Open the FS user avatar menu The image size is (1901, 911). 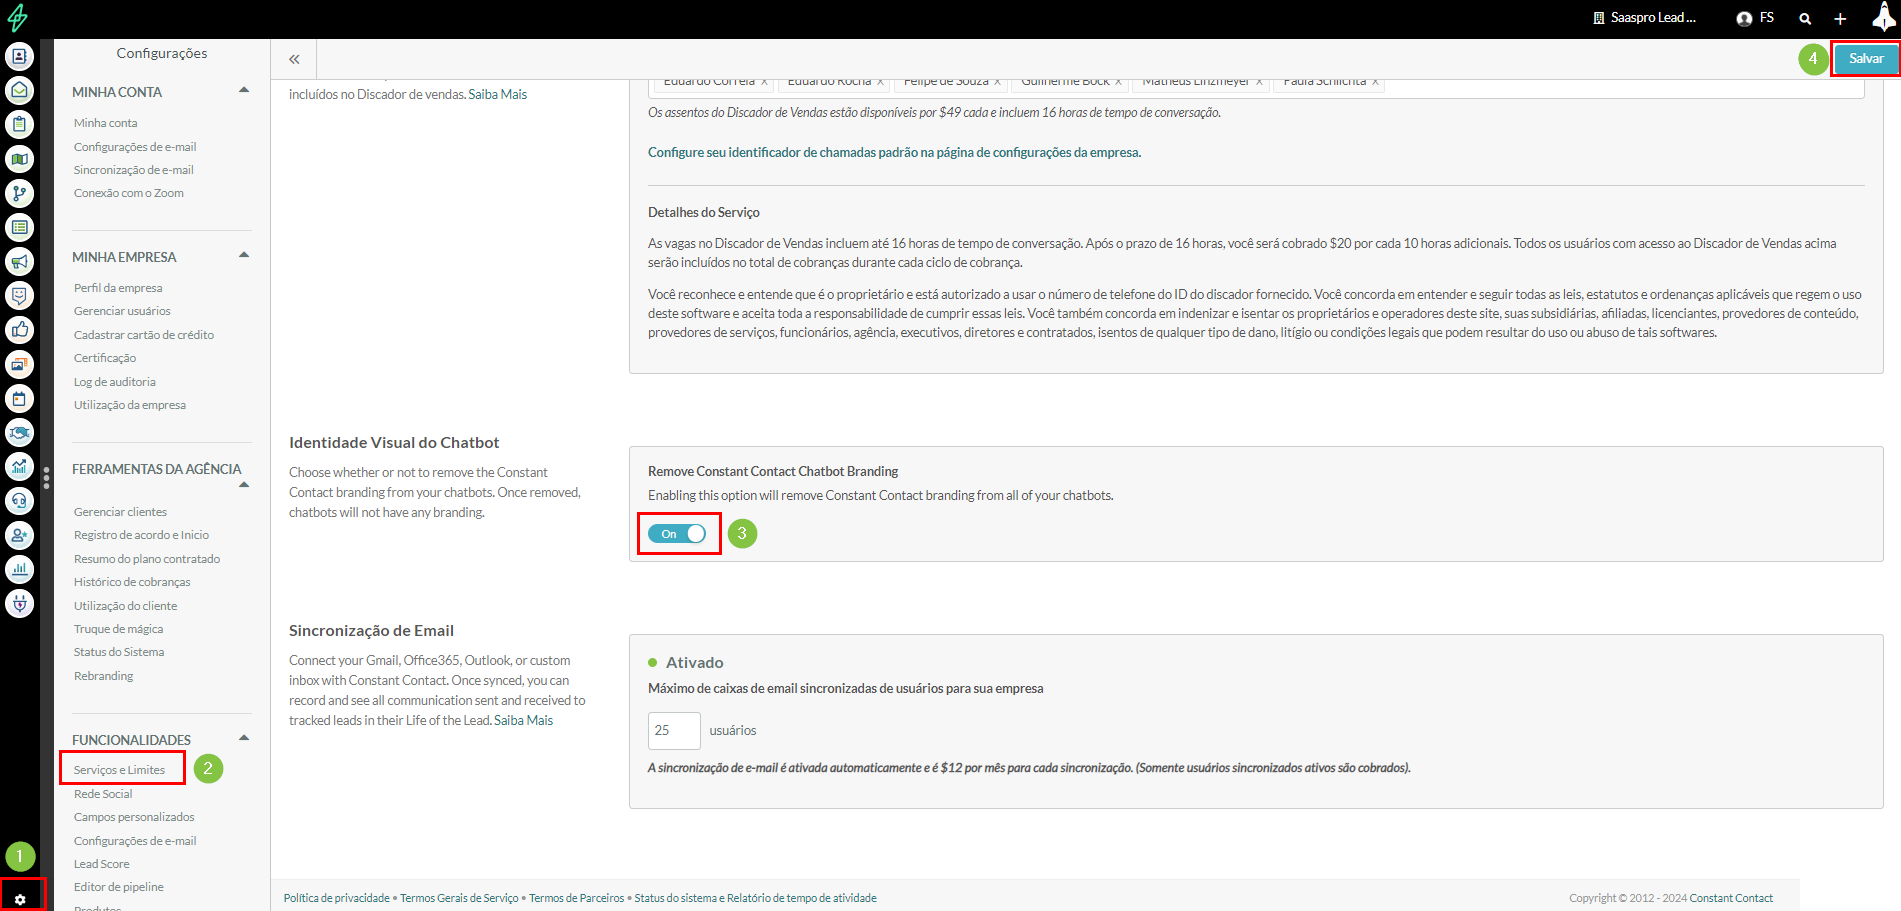pos(1755,18)
